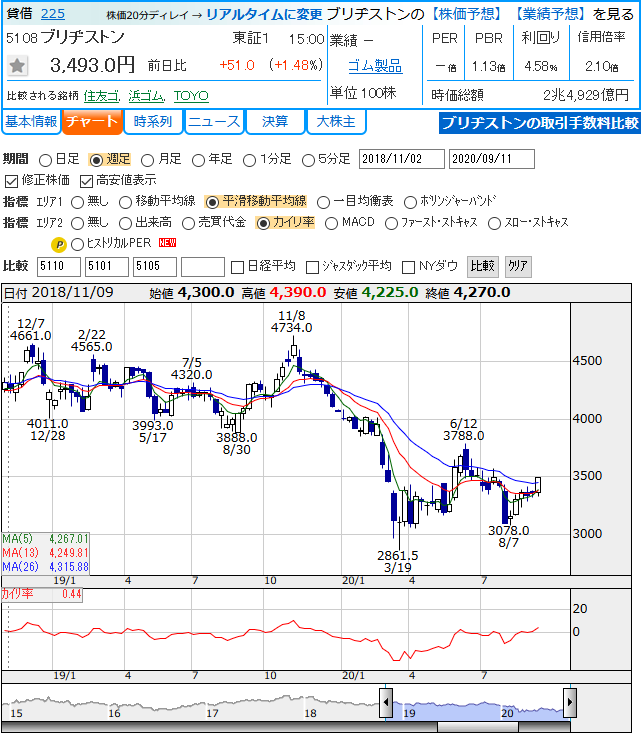Select ファースト・ストキャス radio

click(391, 223)
